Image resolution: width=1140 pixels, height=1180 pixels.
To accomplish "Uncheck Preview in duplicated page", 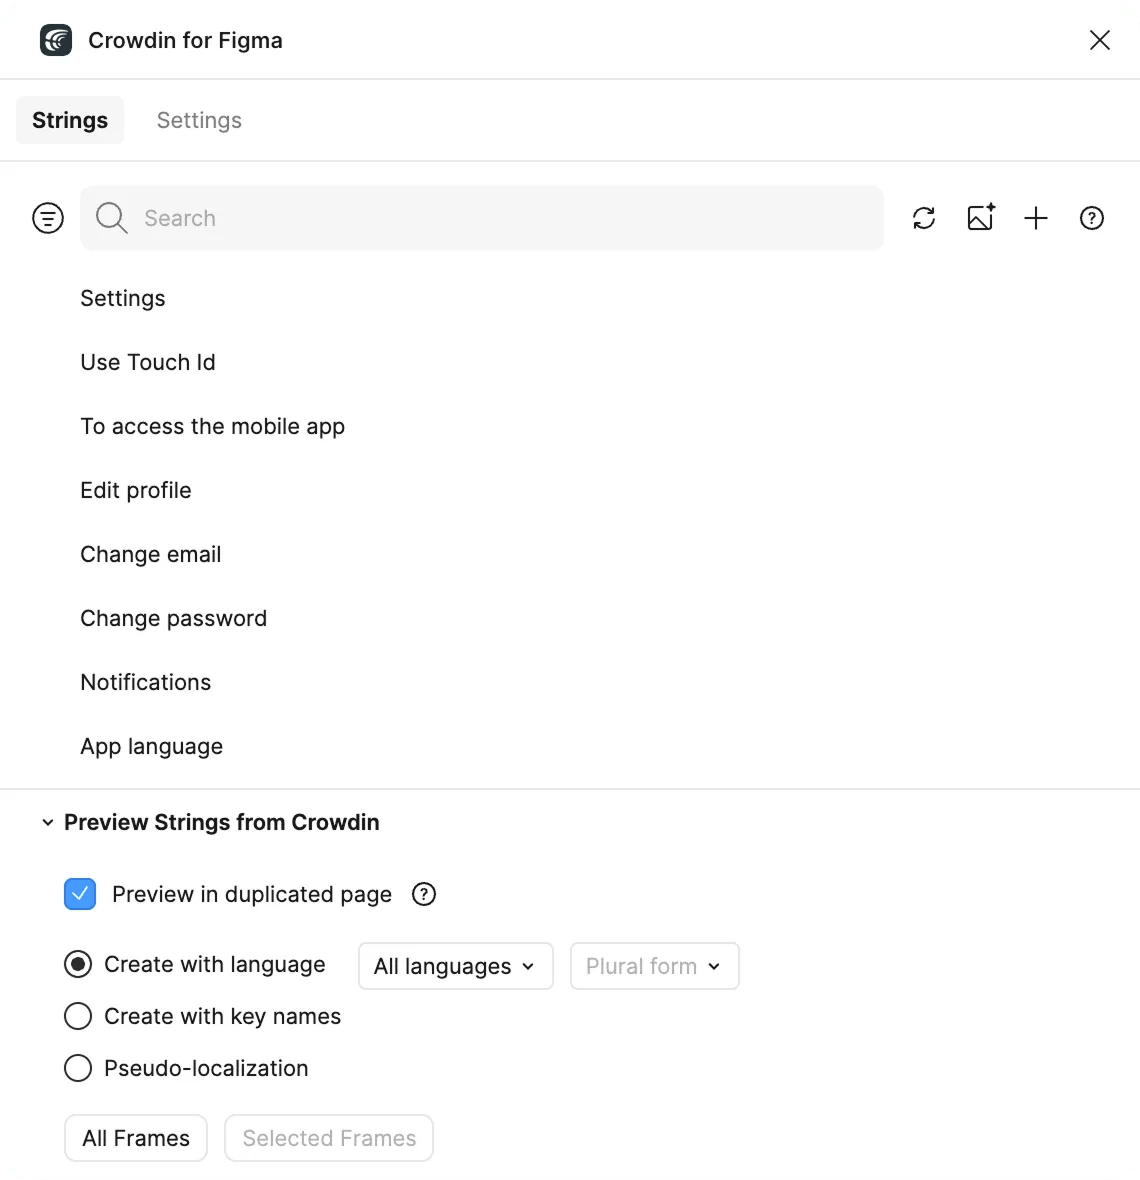I will 79,894.
